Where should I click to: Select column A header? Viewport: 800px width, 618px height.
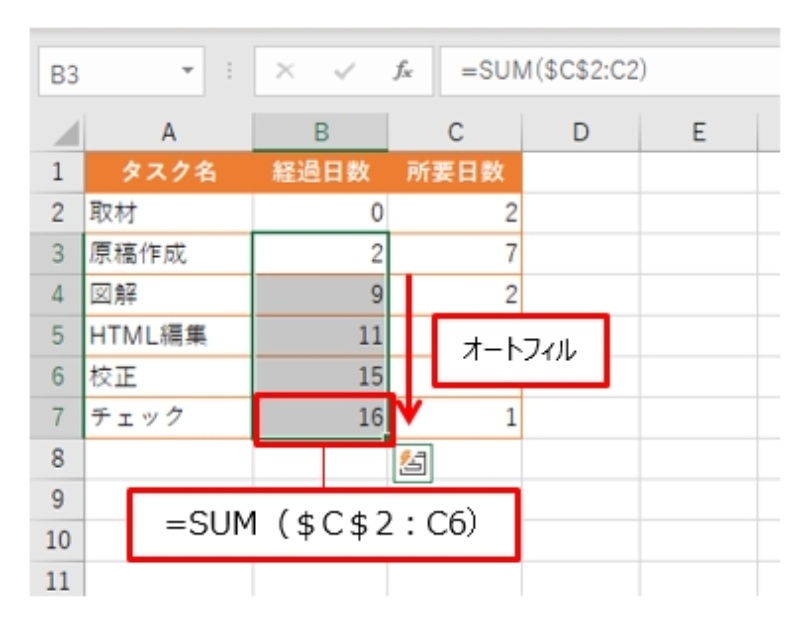pyautogui.click(x=168, y=131)
